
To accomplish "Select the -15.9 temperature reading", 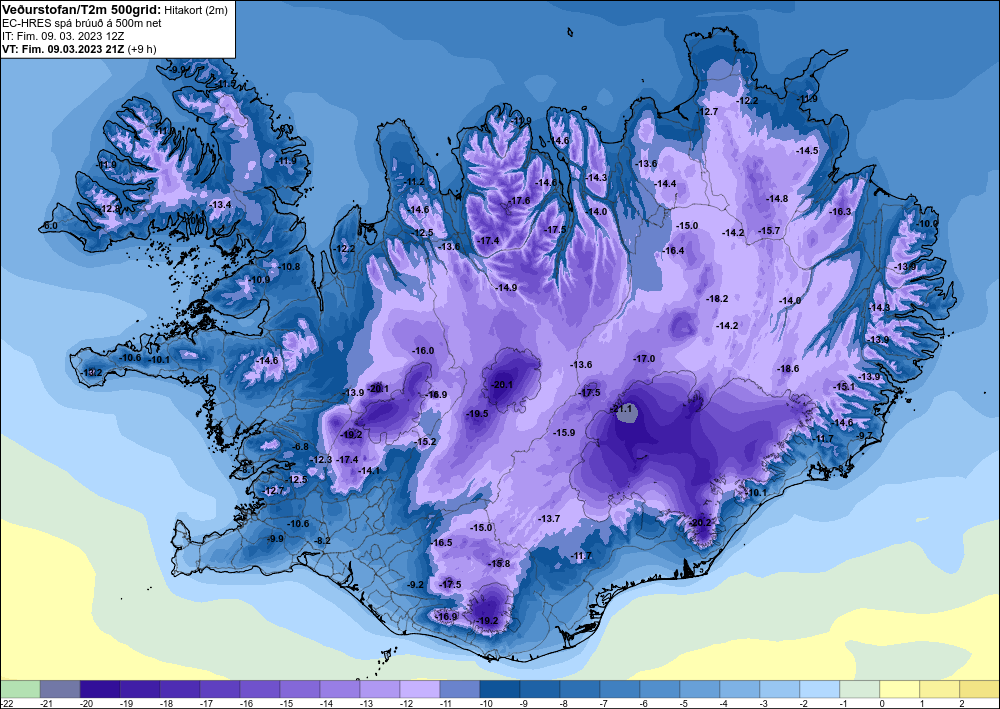I will pyautogui.click(x=564, y=432).
